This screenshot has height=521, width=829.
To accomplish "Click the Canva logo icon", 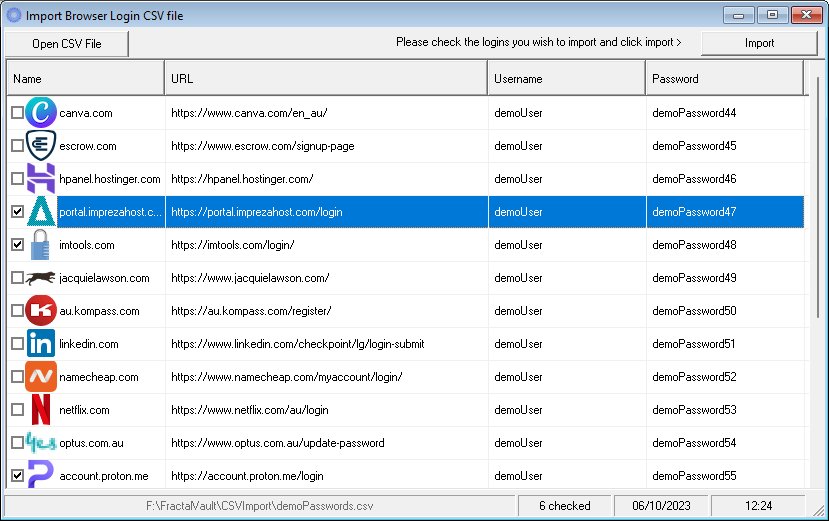I will [41, 113].
